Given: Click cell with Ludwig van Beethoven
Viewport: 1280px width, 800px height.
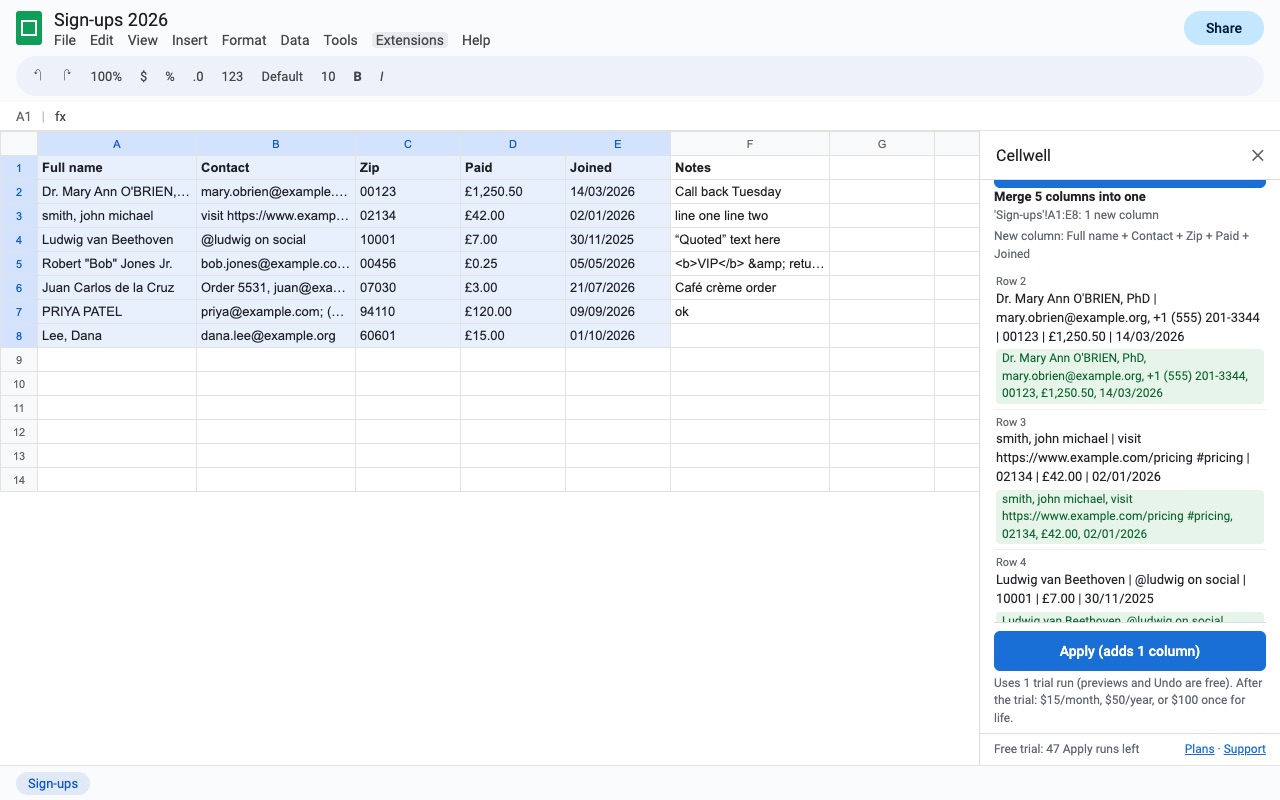Looking at the screenshot, I should point(117,240).
